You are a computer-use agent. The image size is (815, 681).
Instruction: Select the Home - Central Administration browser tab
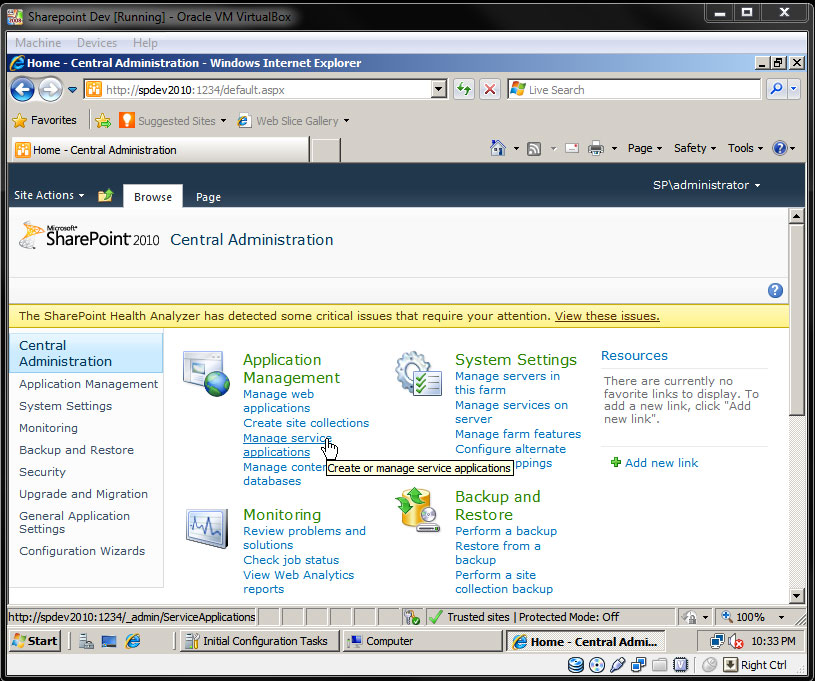(160, 150)
